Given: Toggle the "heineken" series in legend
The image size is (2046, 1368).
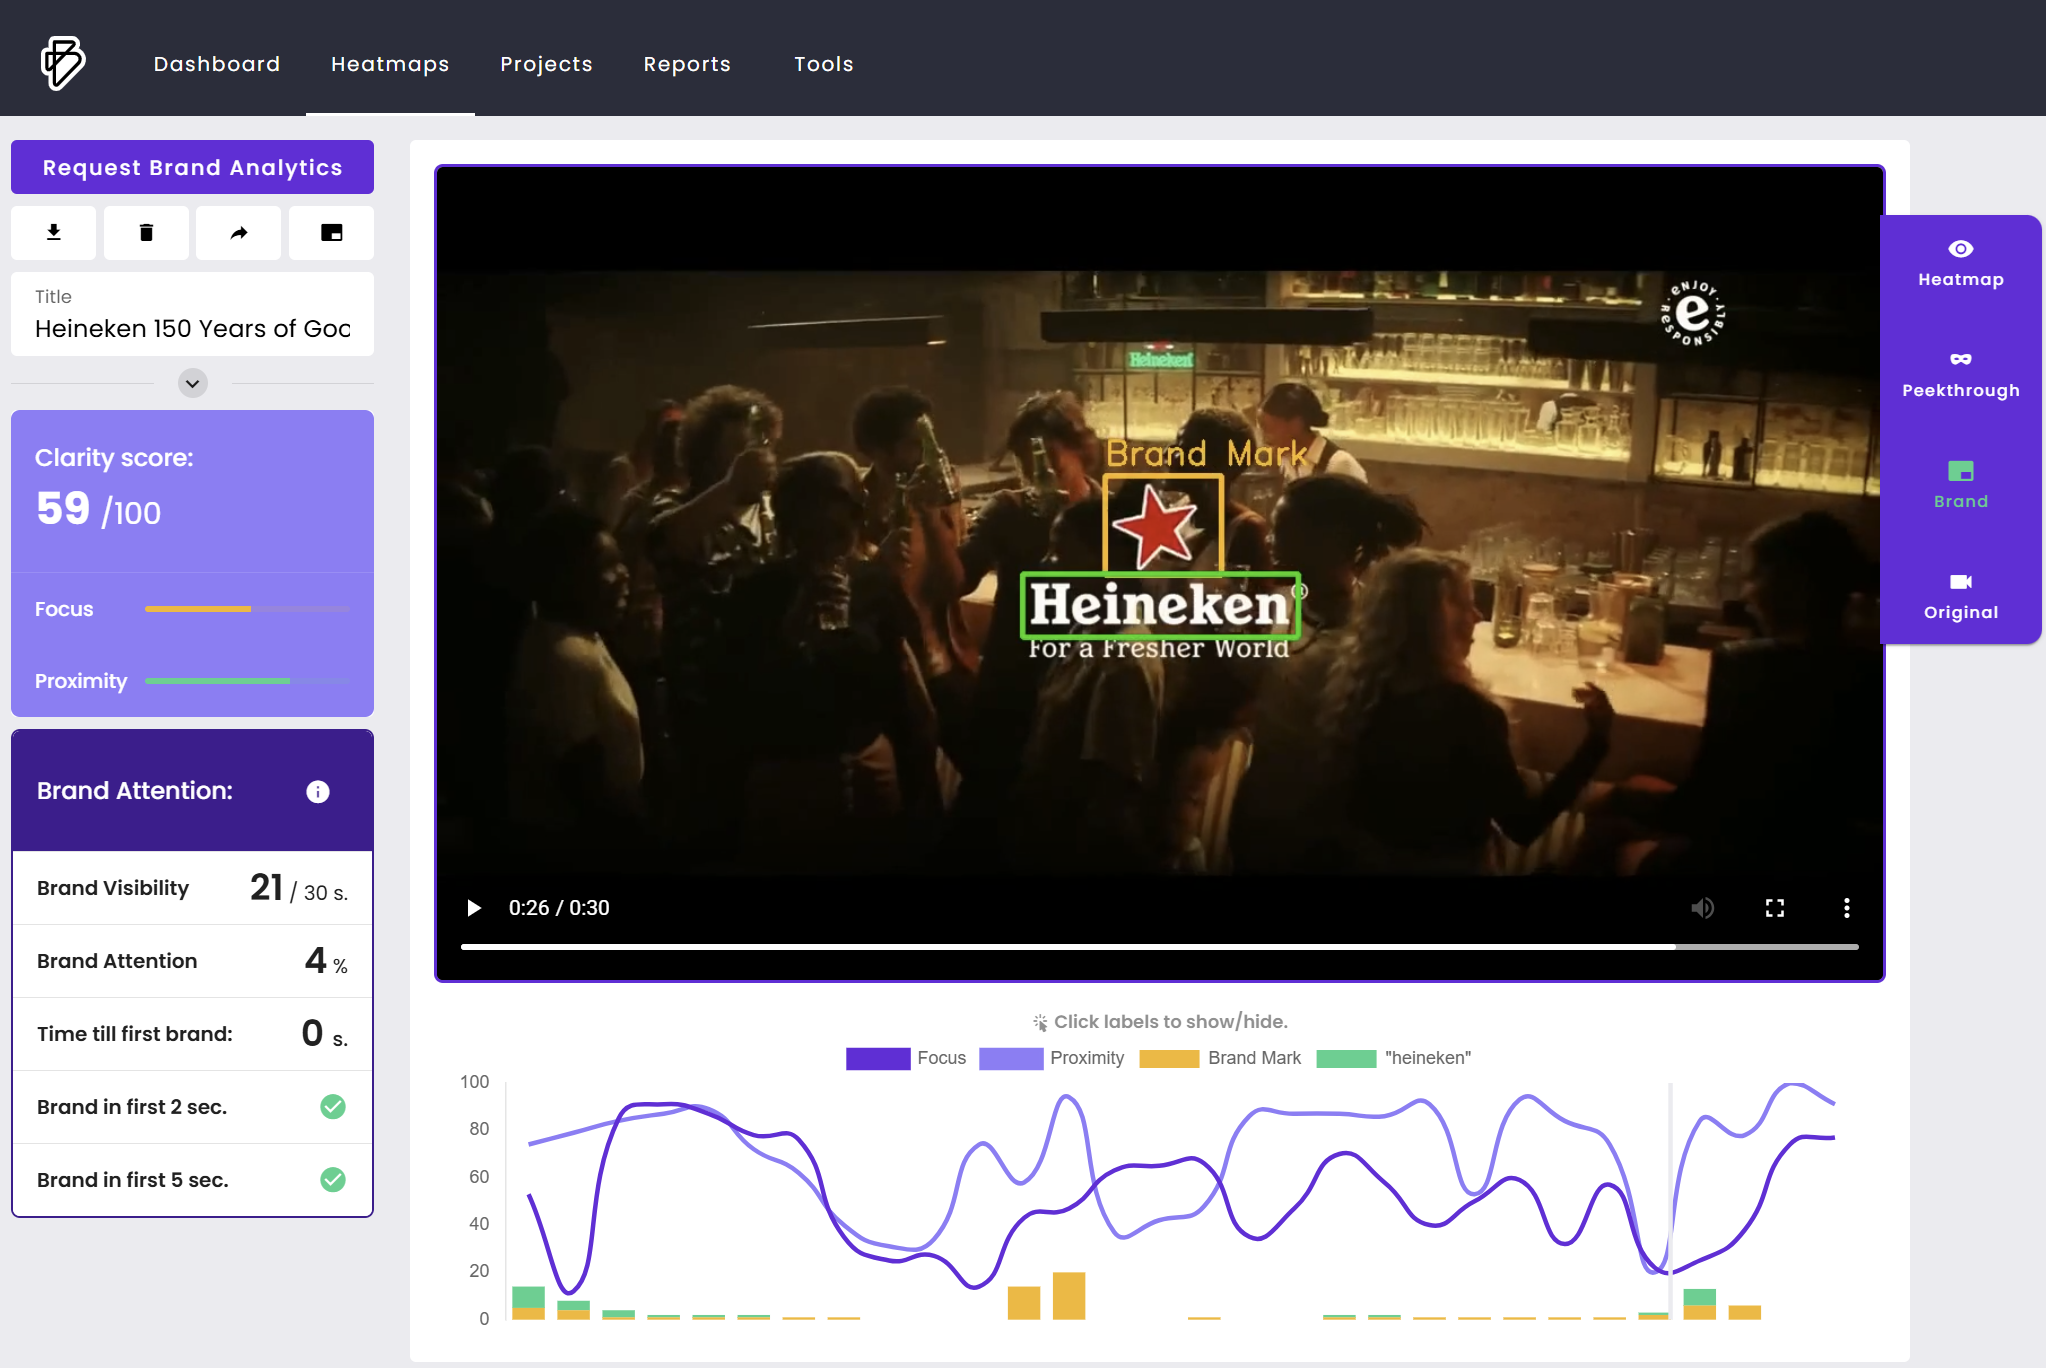Looking at the screenshot, I should click(1394, 1058).
